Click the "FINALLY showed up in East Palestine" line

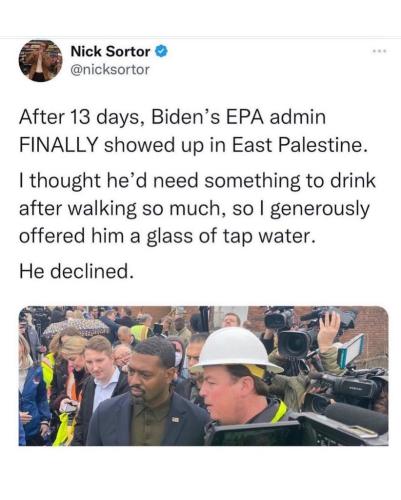pyautogui.click(x=191, y=145)
